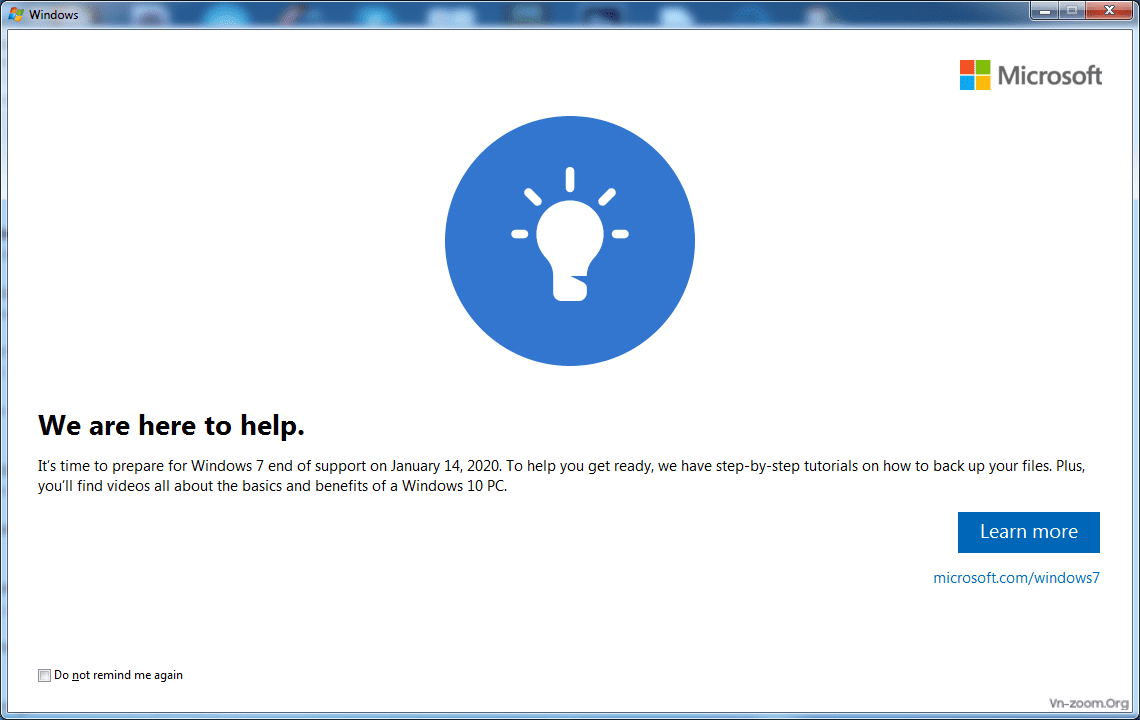Maximize the Windows notification window

pyautogui.click(x=1073, y=10)
